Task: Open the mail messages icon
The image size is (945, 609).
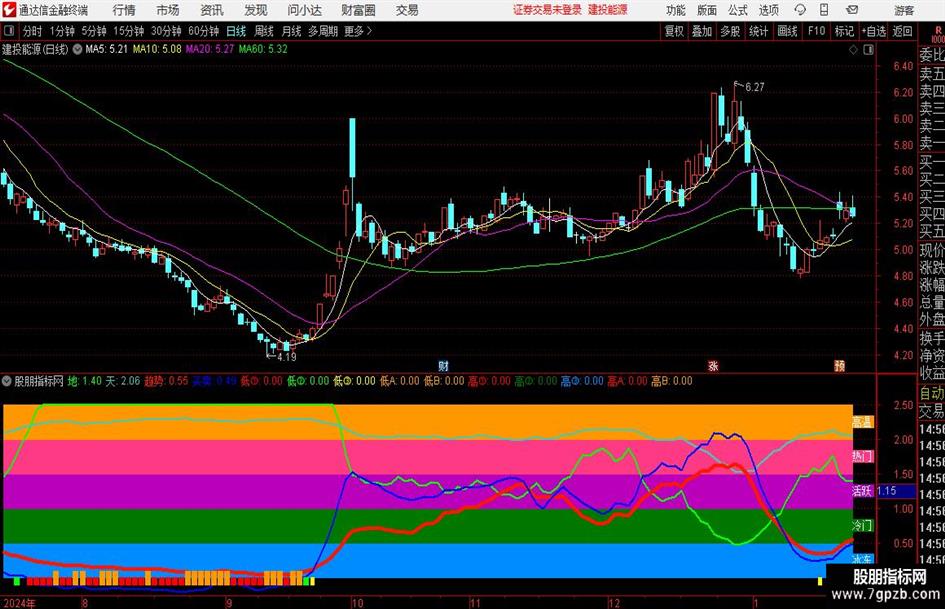Action: coord(852,10)
